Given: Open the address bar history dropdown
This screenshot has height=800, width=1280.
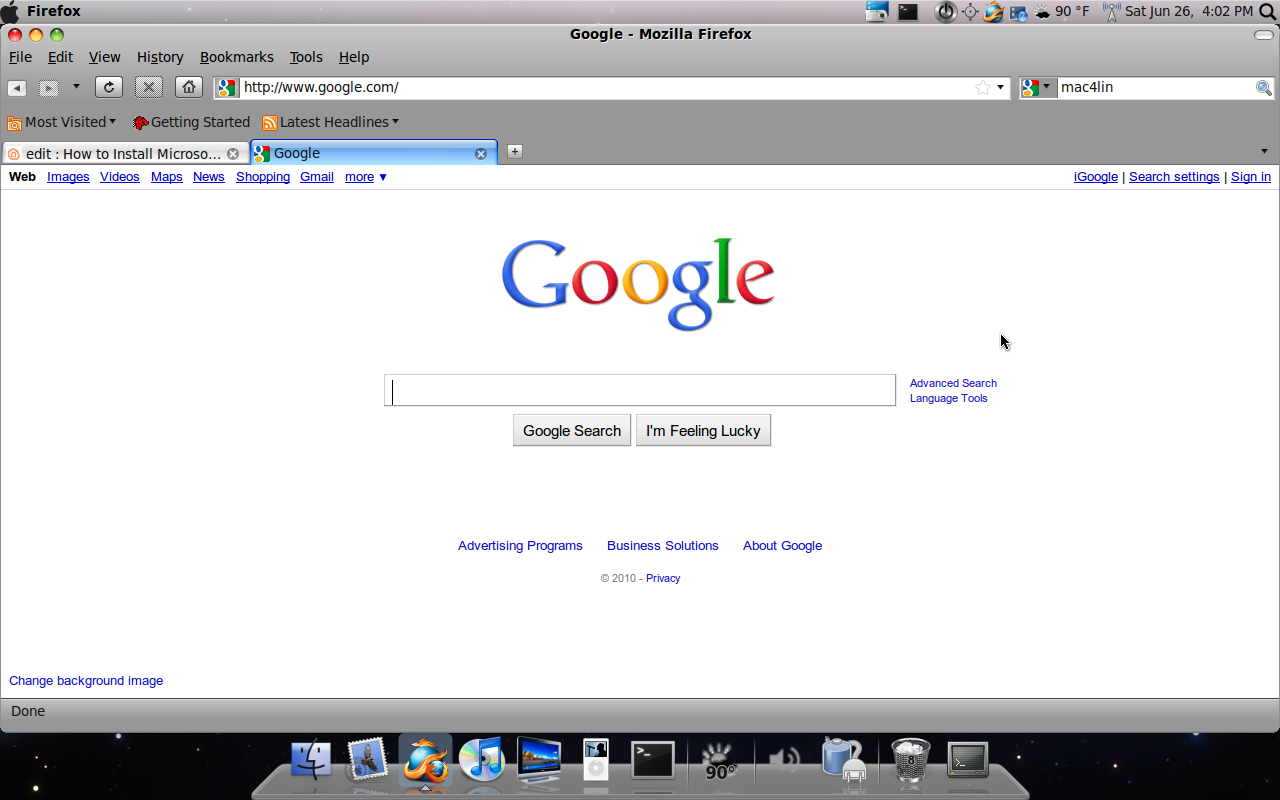Looking at the screenshot, I should coord(1000,87).
